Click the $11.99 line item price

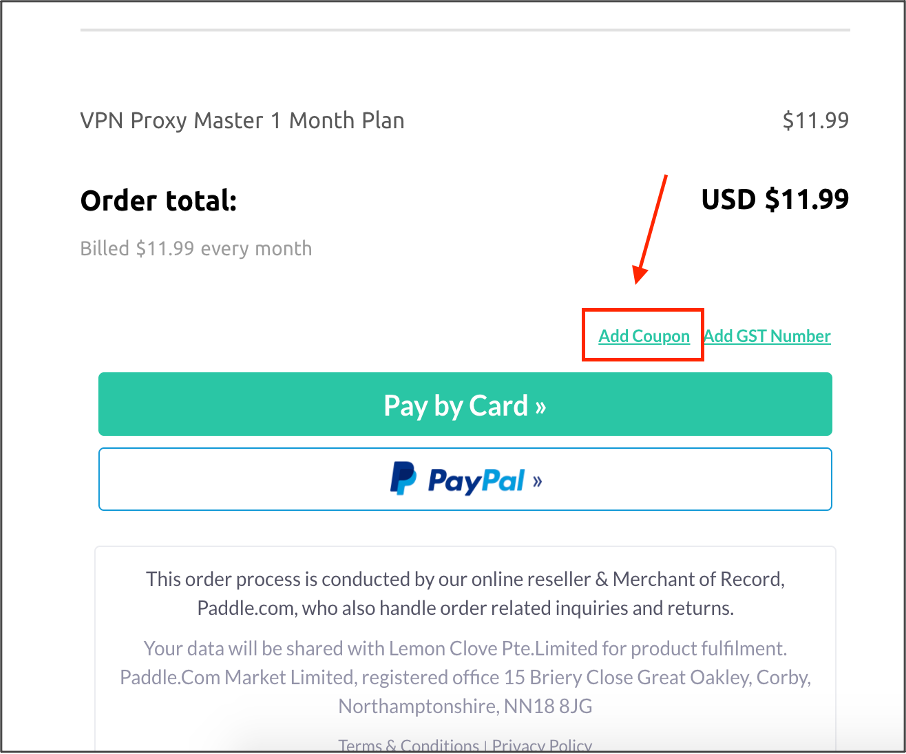(x=815, y=121)
